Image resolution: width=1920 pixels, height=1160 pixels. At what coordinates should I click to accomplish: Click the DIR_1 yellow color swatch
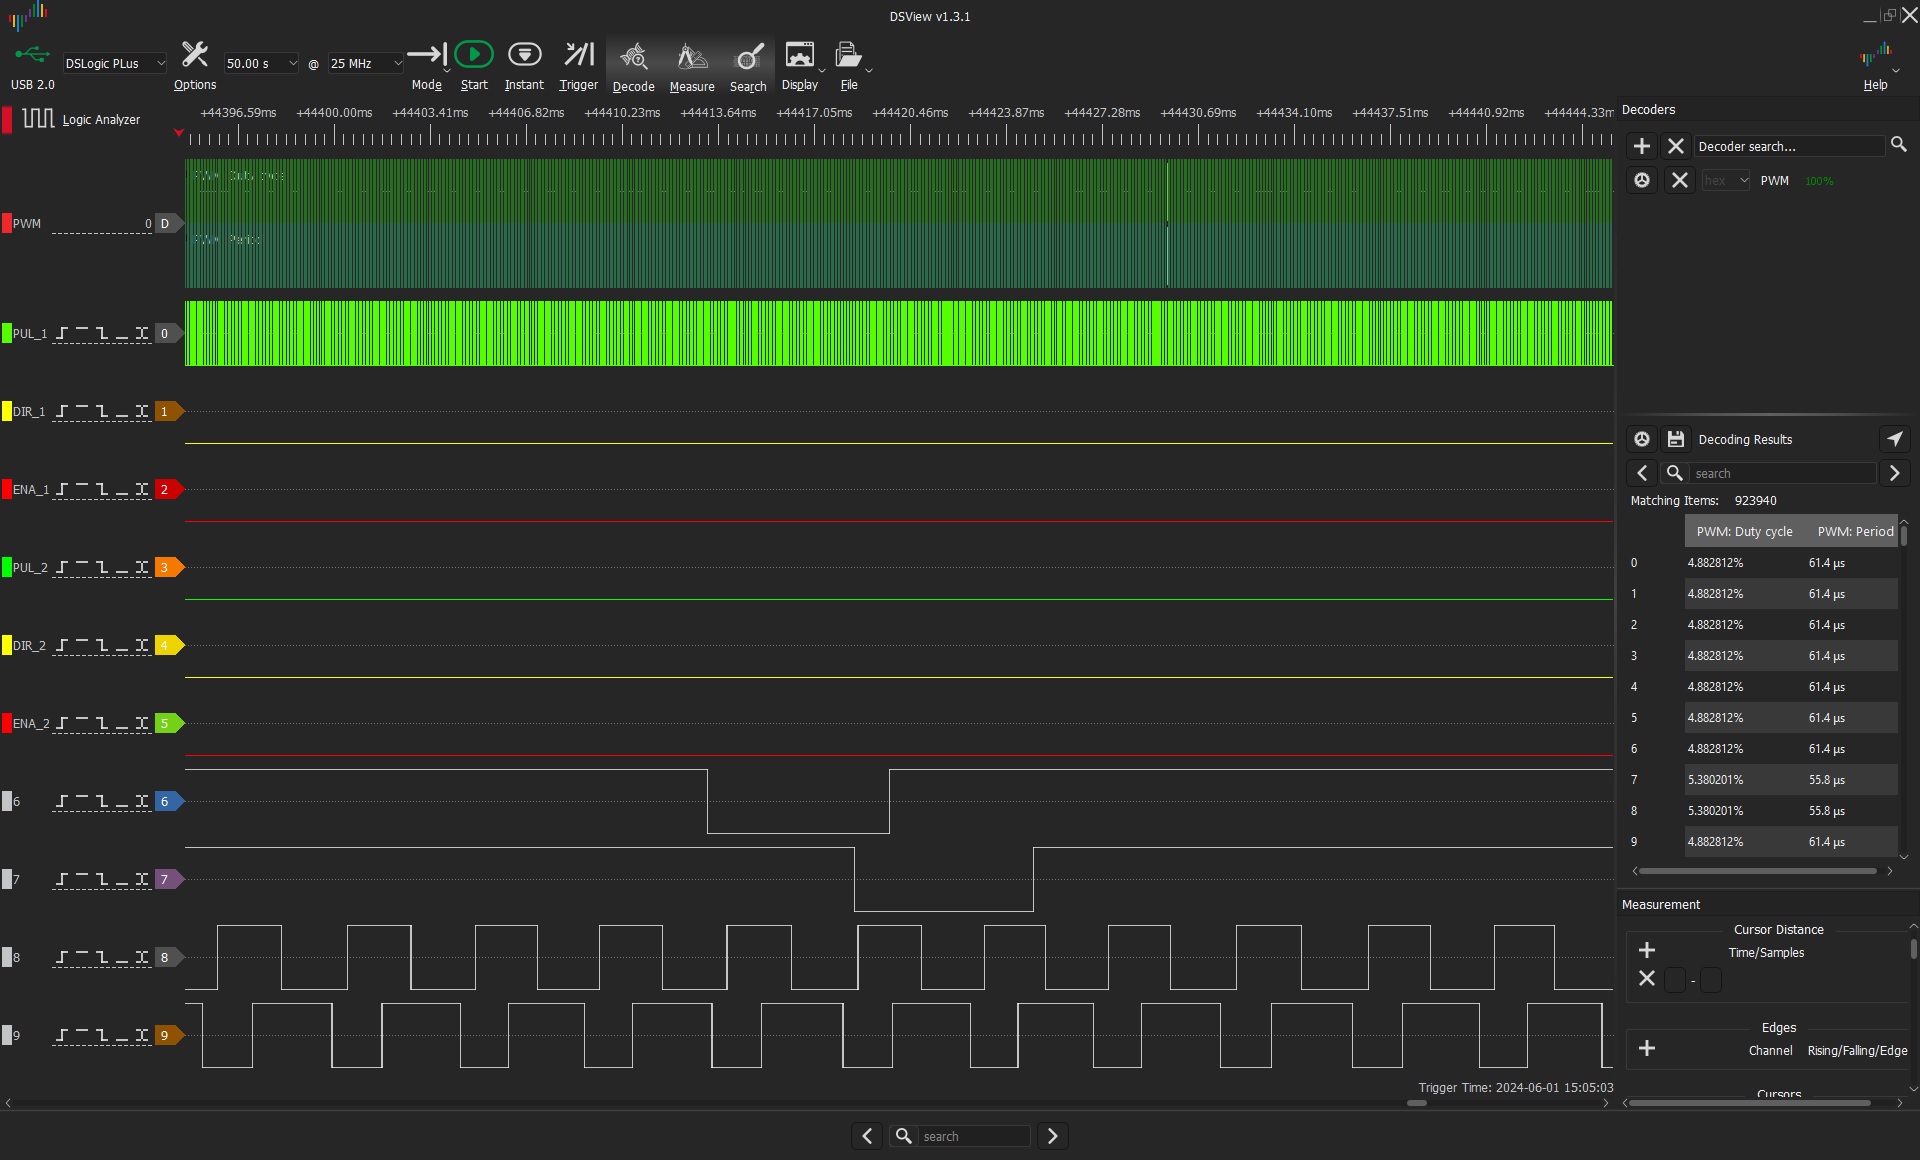(x=7, y=411)
